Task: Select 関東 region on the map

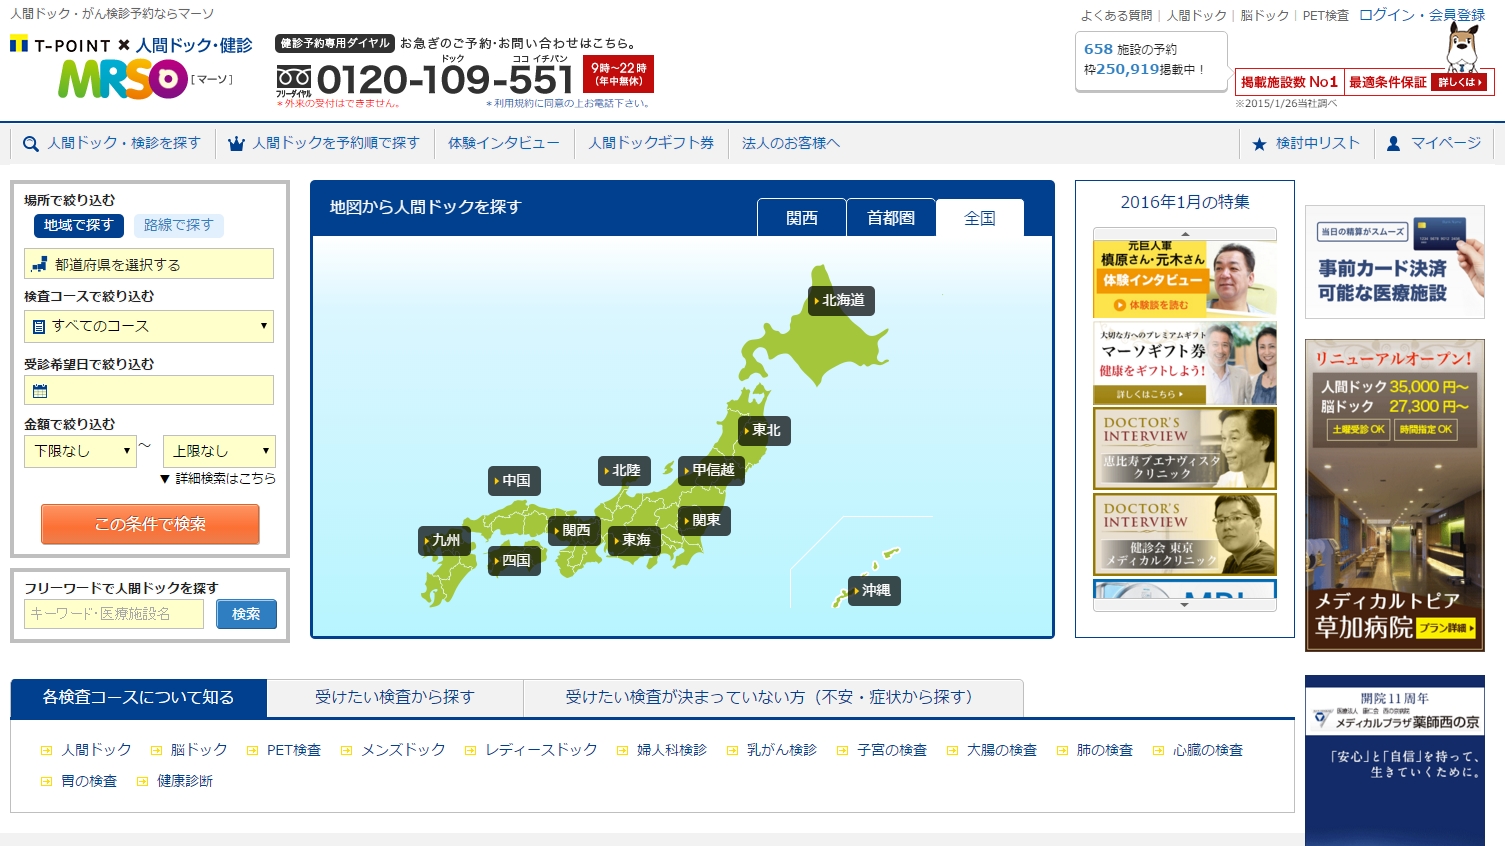Action: point(705,520)
